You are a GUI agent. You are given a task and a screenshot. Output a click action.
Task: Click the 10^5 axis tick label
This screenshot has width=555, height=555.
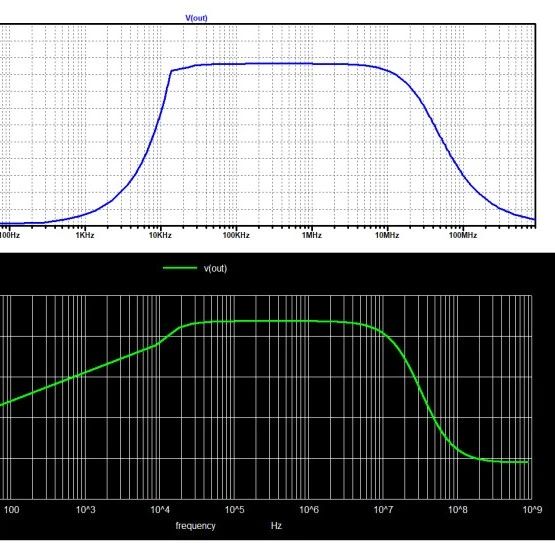(x=234, y=510)
